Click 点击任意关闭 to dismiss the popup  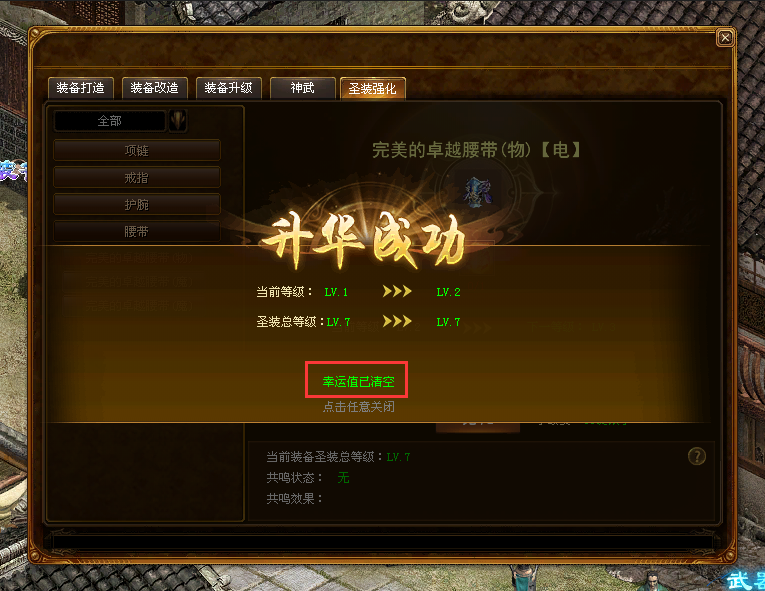point(359,407)
